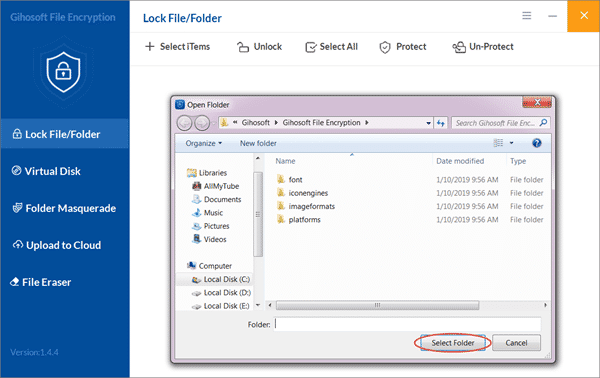
Task: Click scroll-down arrow of navigation pane
Action: pos(258,305)
